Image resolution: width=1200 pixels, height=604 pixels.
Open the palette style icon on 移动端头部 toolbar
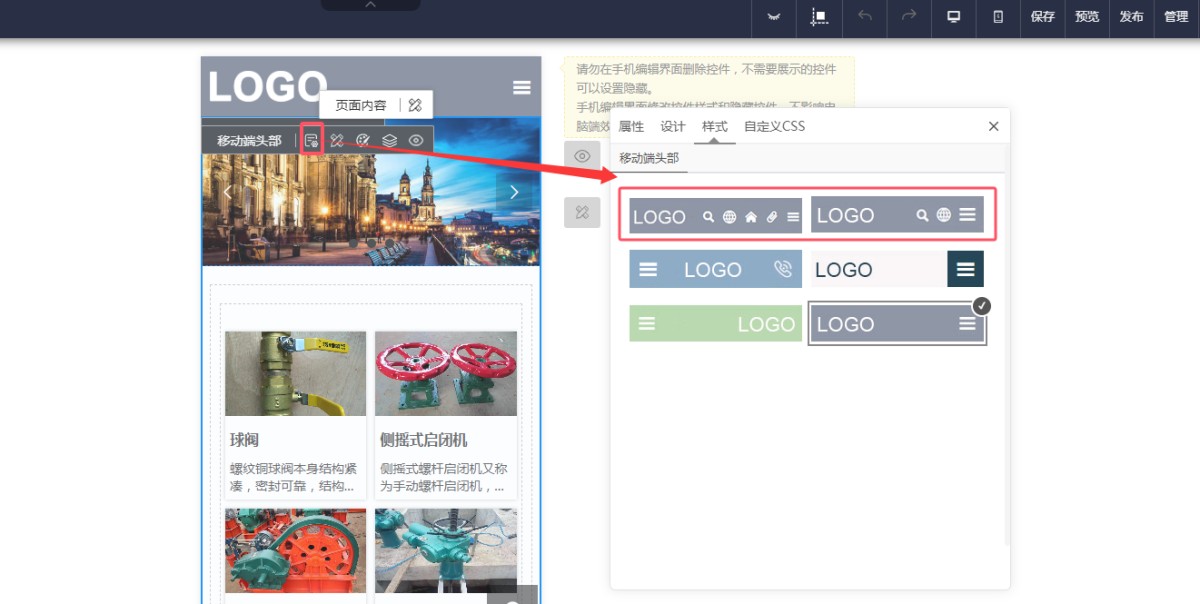tap(364, 140)
